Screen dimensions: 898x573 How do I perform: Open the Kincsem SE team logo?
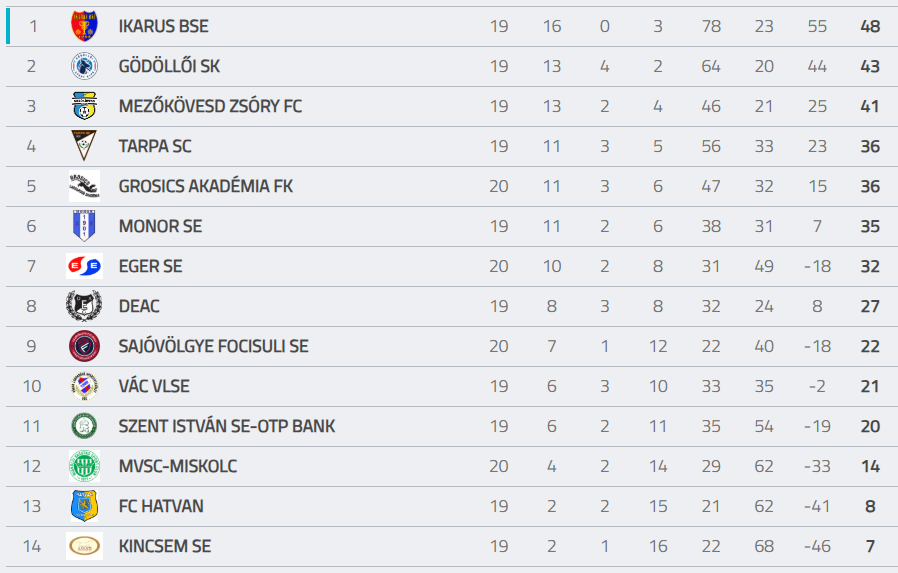point(84,546)
